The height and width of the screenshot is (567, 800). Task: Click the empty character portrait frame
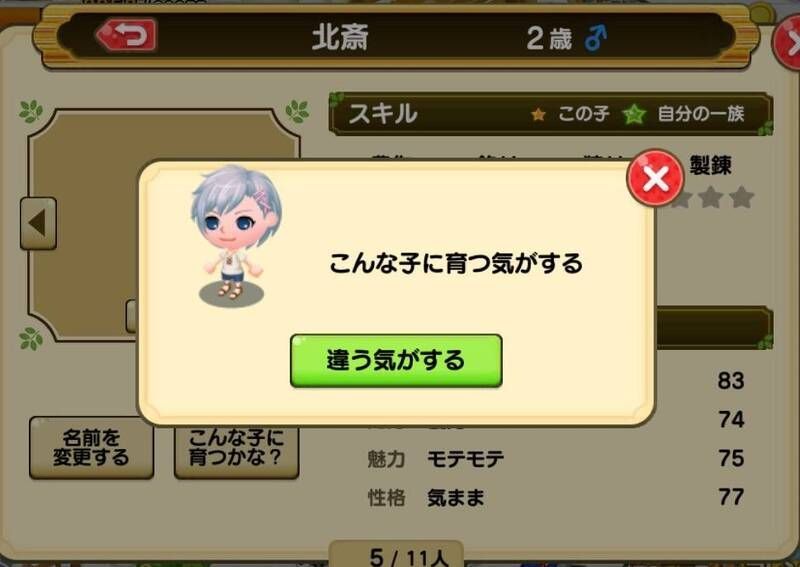pos(164,225)
